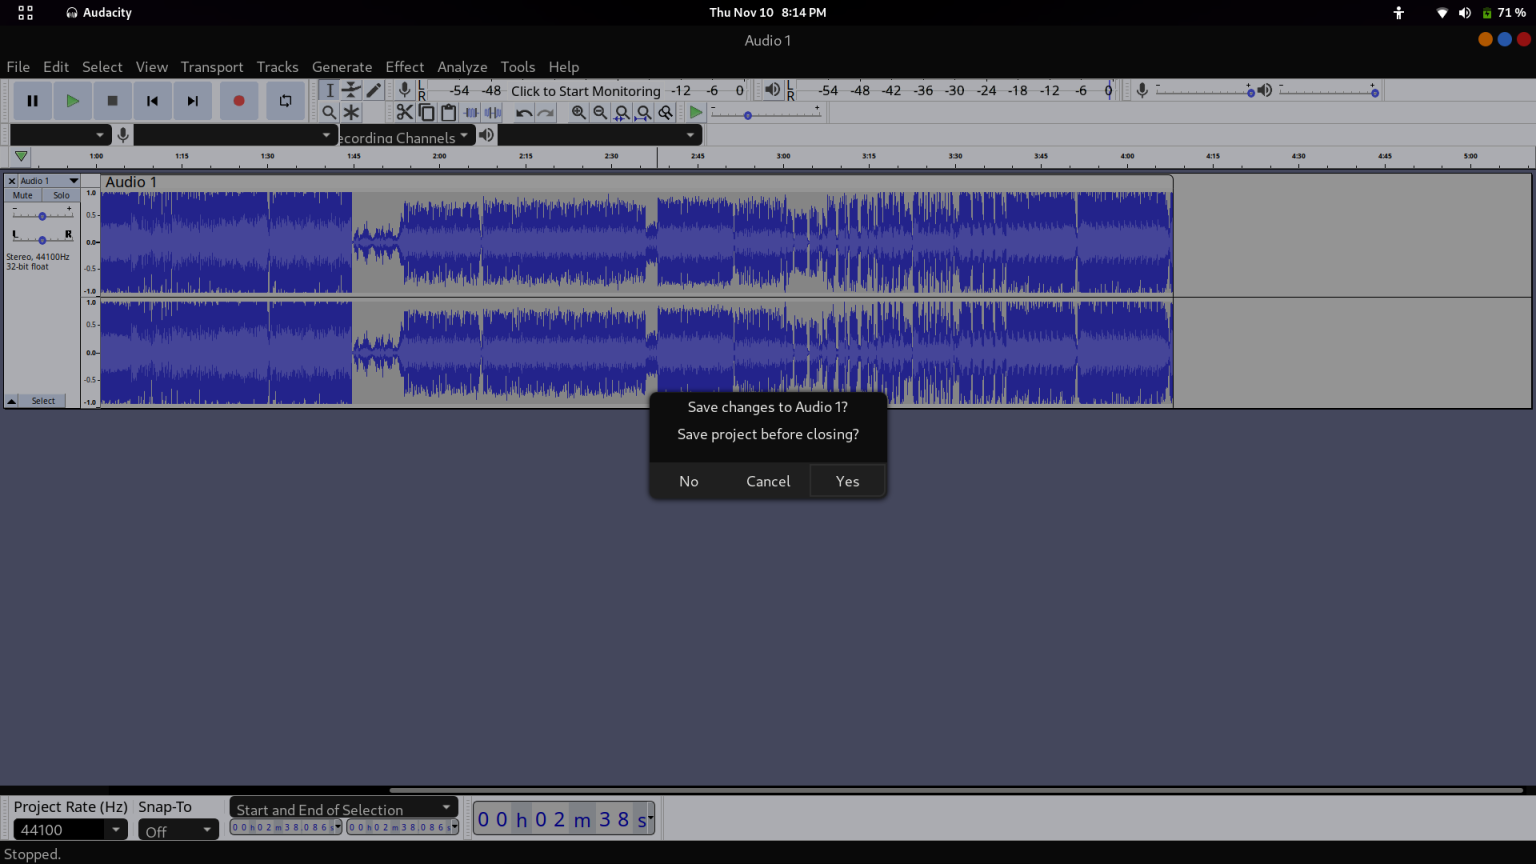Image resolution: width=1536 pixels, height=864 pixels.
Task: Select the Selection tool
Action: click(330, 90)
